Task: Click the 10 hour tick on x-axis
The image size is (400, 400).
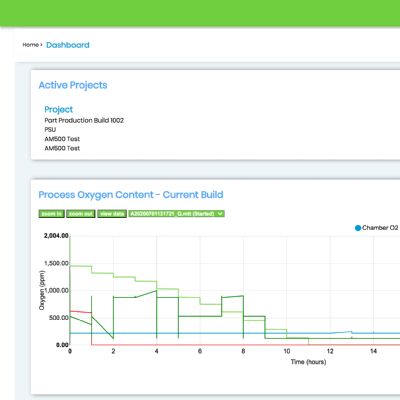Action: [287, 351]
